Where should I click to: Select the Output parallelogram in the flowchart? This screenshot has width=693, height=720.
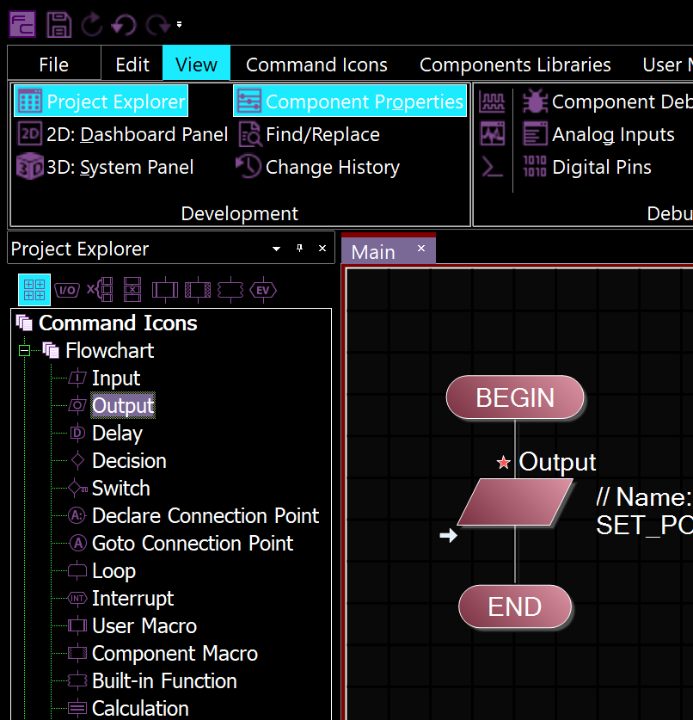click(x=515, y=502)
